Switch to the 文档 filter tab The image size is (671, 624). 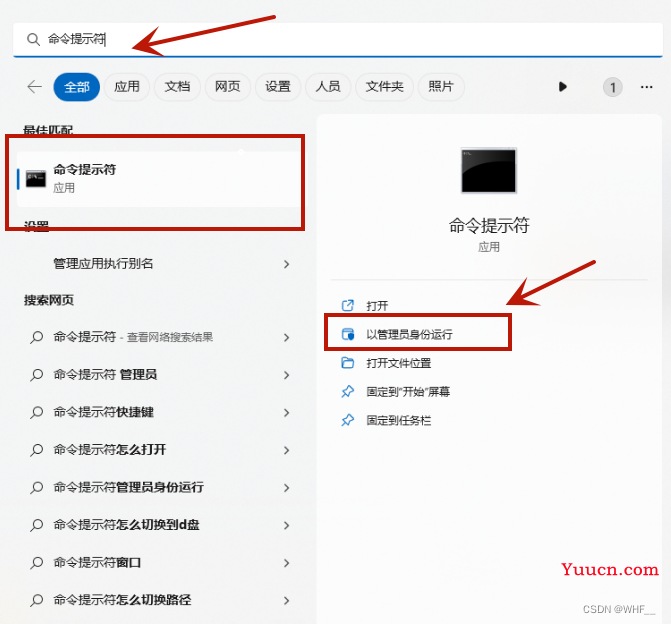coord(177,87)
